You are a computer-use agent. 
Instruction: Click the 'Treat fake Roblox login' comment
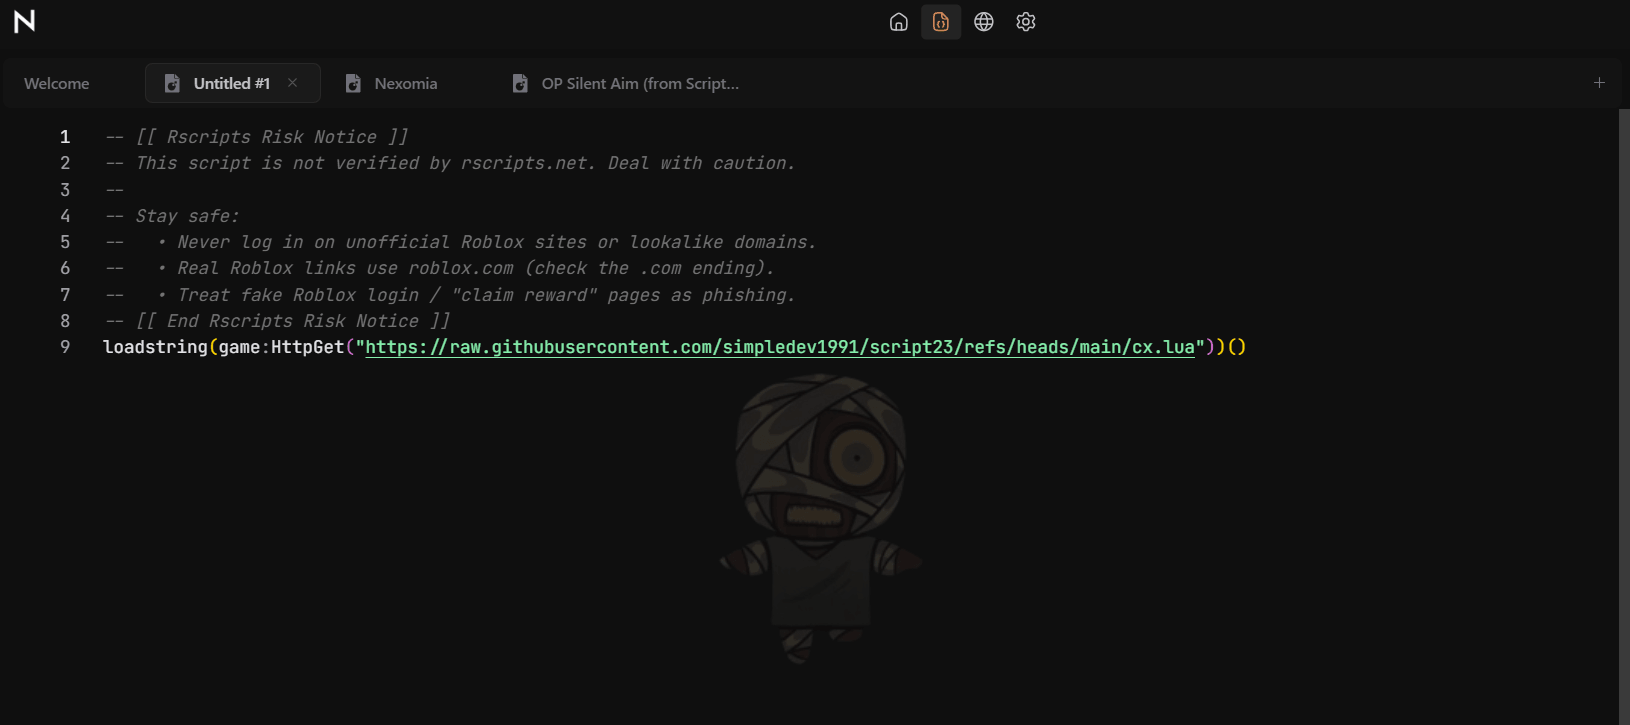point(450,295)
